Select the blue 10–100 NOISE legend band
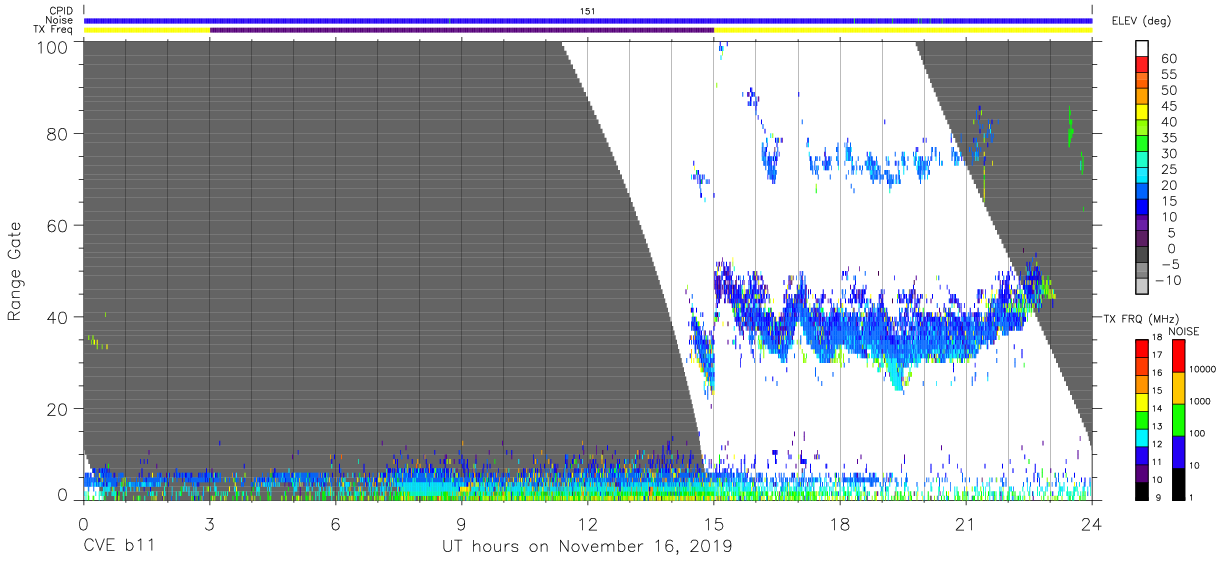The image size is (1228, 567). (x=1178, y=451)
